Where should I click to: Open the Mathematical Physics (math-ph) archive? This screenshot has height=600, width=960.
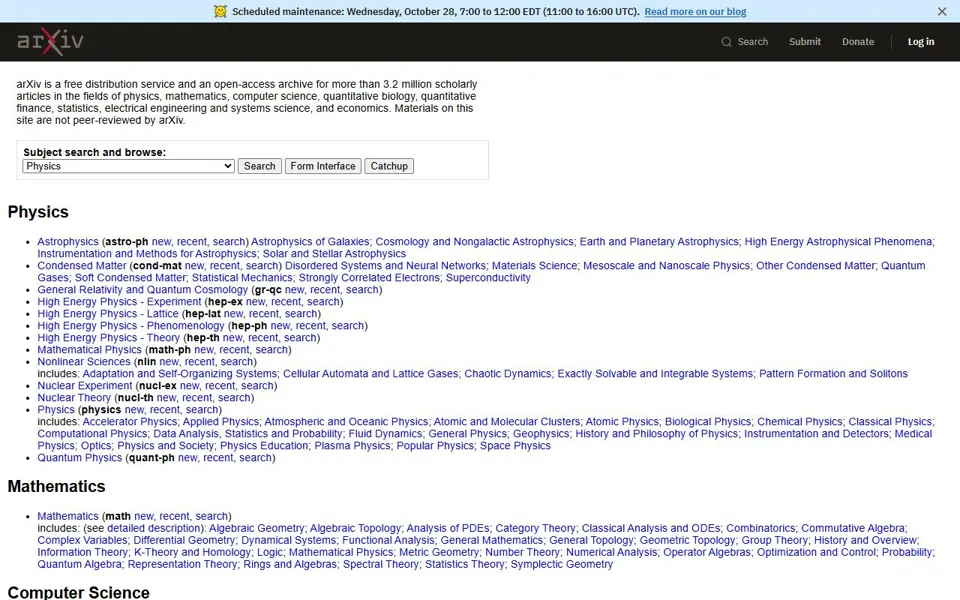89,350
